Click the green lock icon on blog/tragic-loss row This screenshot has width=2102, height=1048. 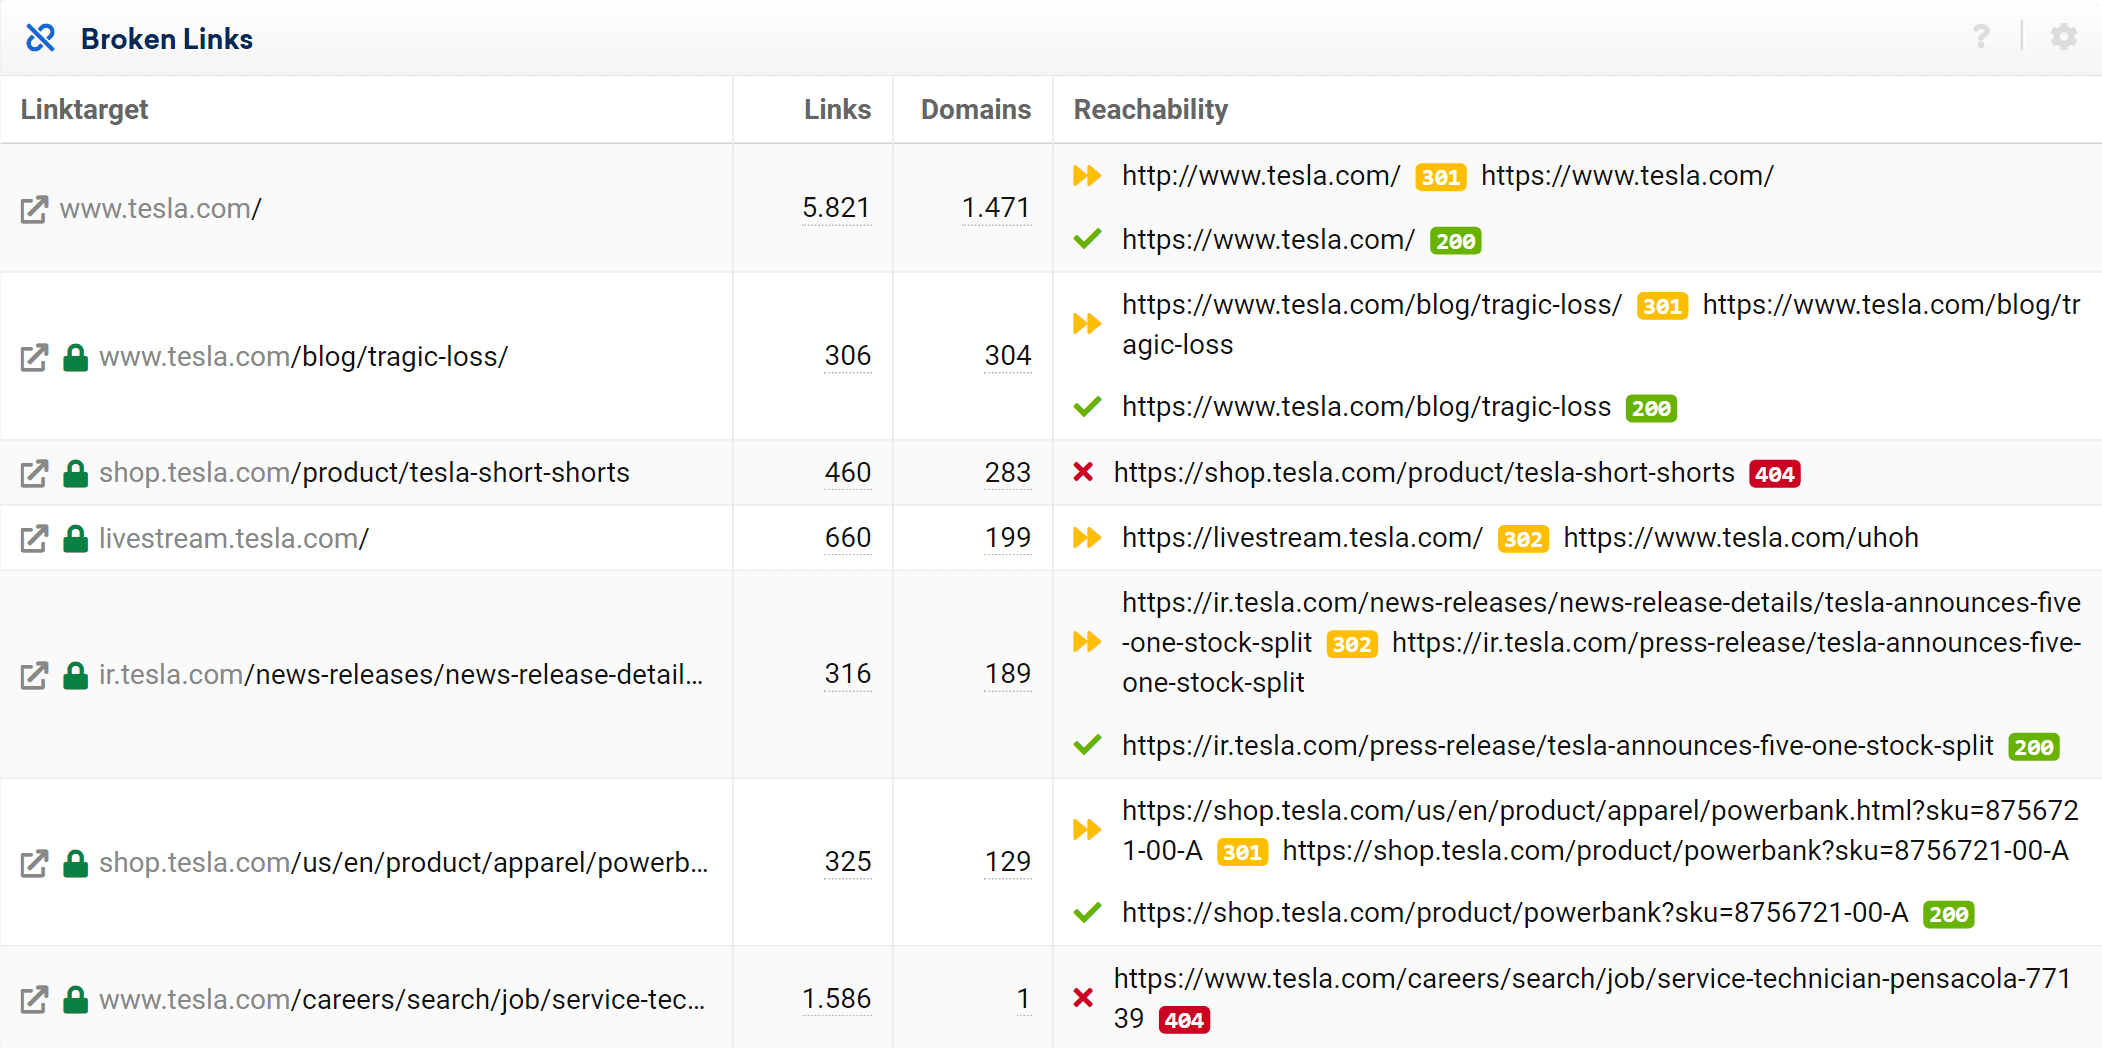click(76, 357)
